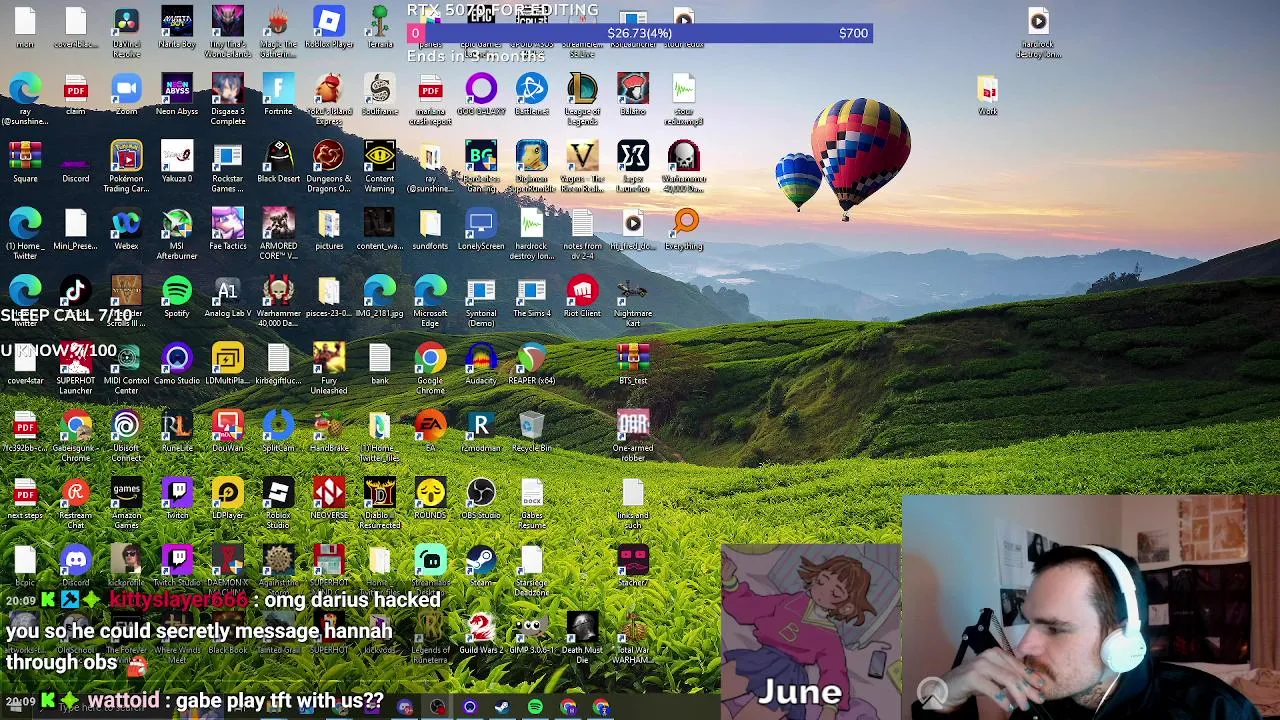Open the Pokémon Trading Card shortcut
Image resolution: width=1280 pixels, height=720 pixels.
click(x=126, y=166)
